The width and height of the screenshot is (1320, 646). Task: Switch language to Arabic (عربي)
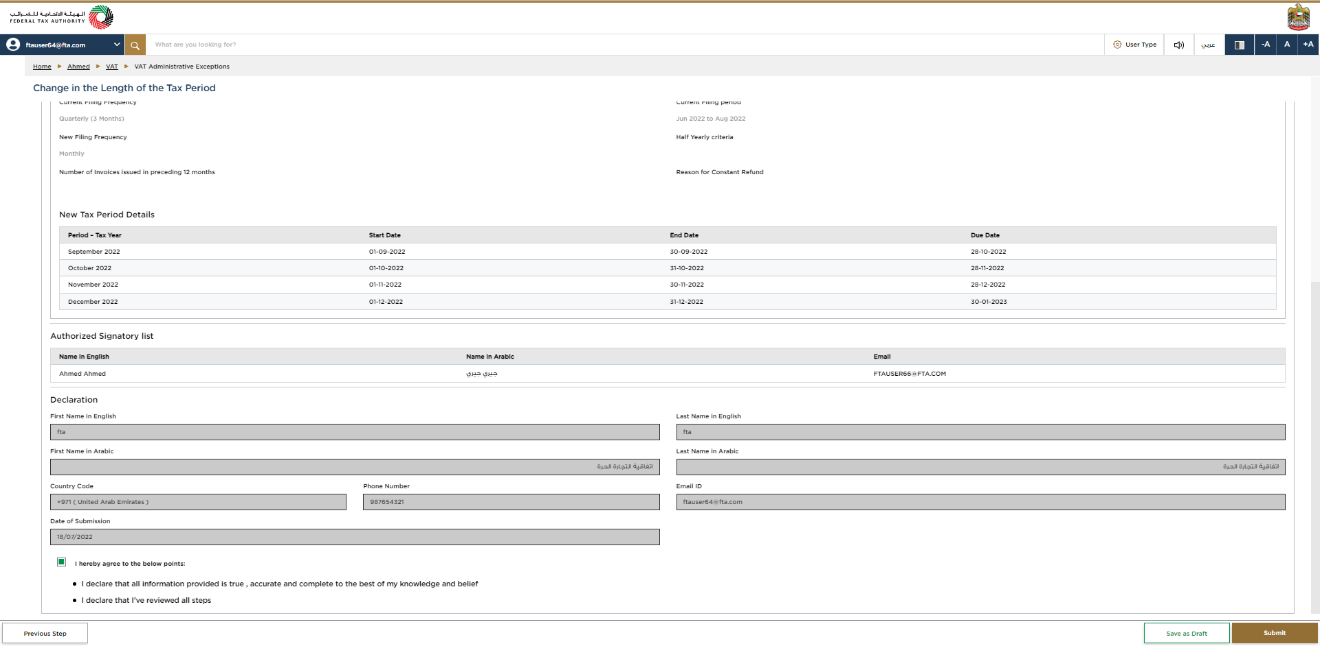tap(1208, 45)
